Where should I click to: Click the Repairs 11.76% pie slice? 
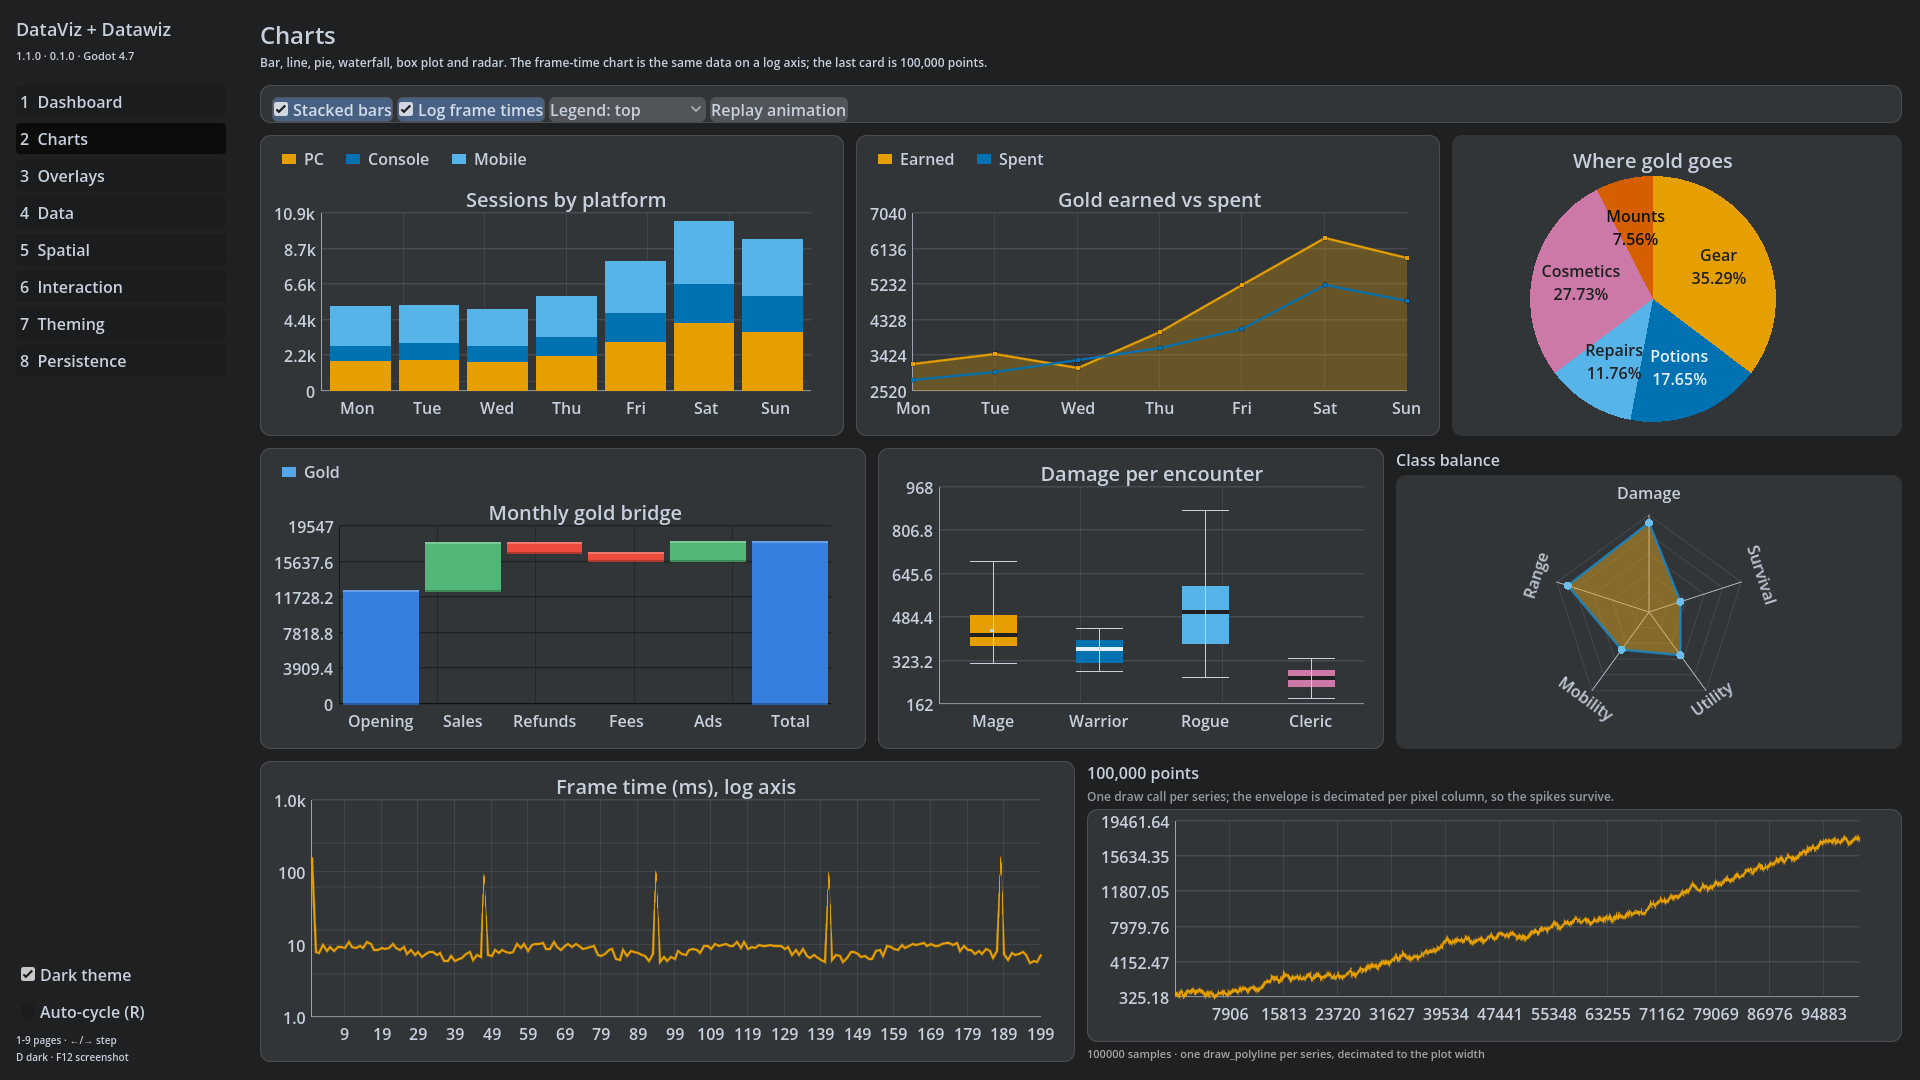click(1613, 362)
